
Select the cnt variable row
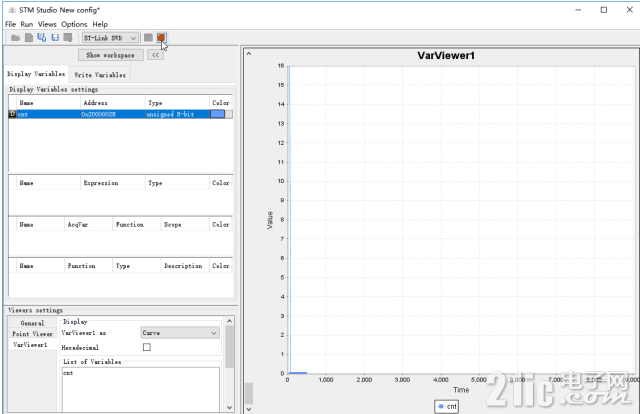(x=120, y=114)
